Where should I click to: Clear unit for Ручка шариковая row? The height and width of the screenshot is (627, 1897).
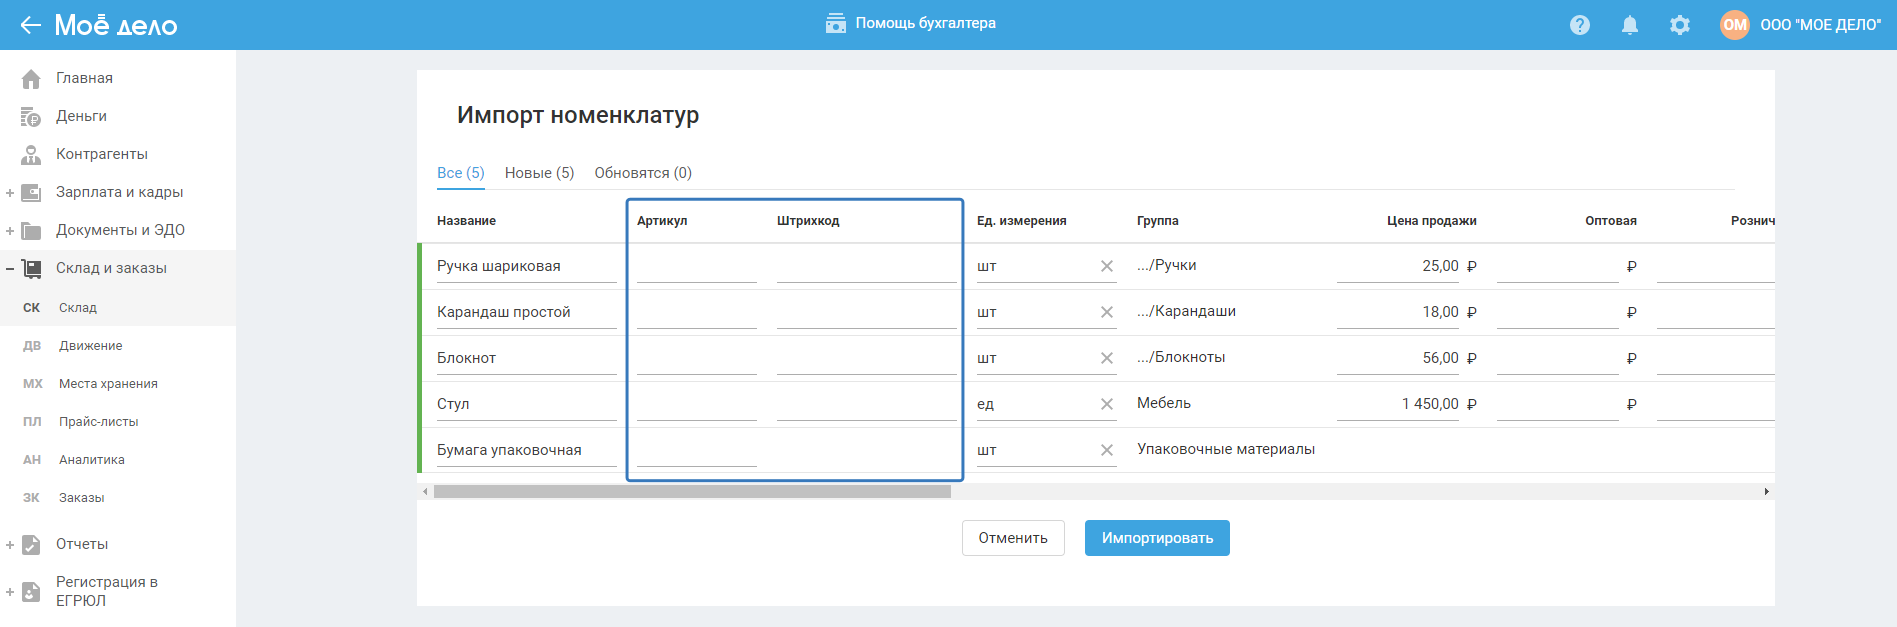point(1107,266)
